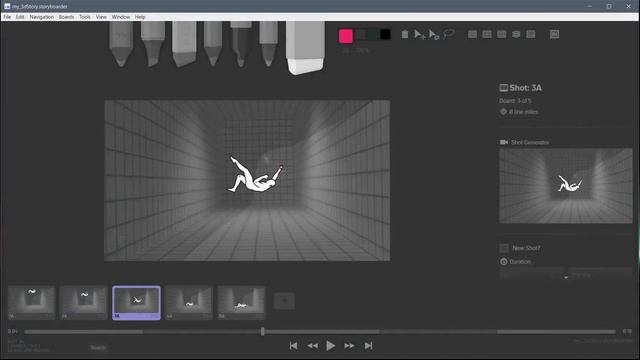Open the Window menu
This screenshot has width=640, height=360.
121,17
